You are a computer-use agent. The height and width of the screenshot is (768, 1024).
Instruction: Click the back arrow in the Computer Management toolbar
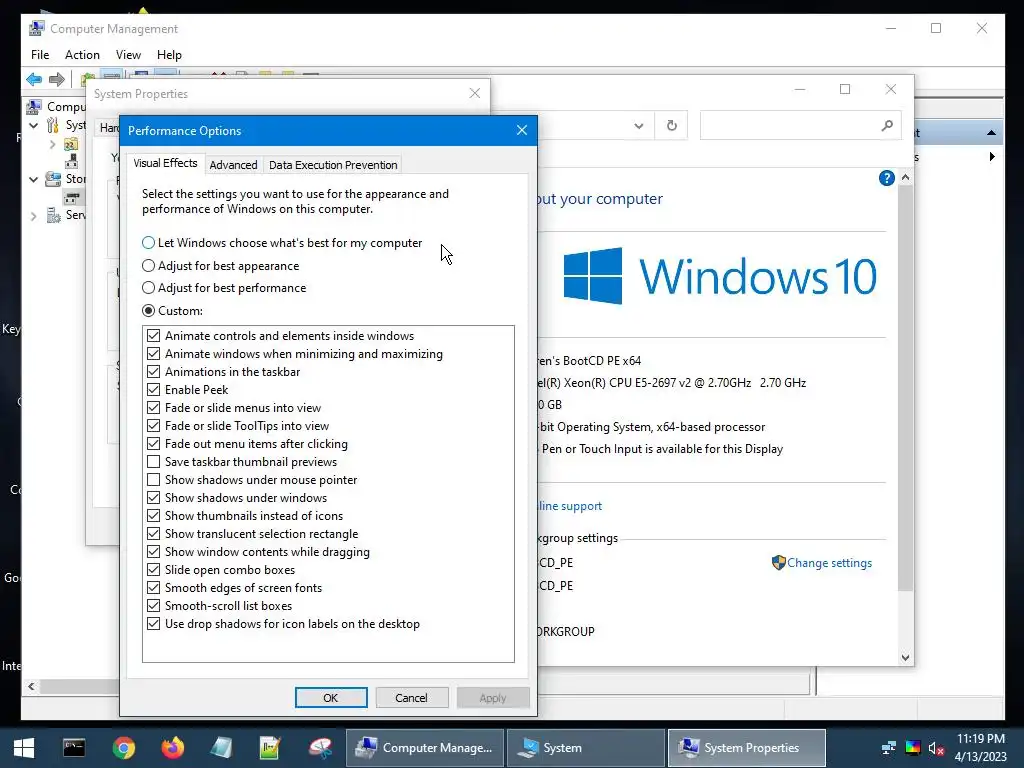(x=34, y=80)
